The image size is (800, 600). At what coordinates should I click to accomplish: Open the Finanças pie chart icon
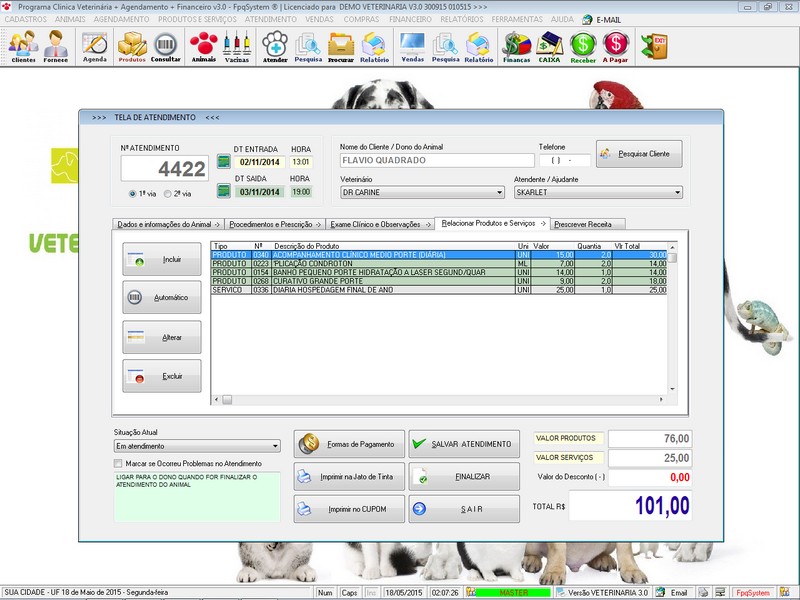[516, 46]
